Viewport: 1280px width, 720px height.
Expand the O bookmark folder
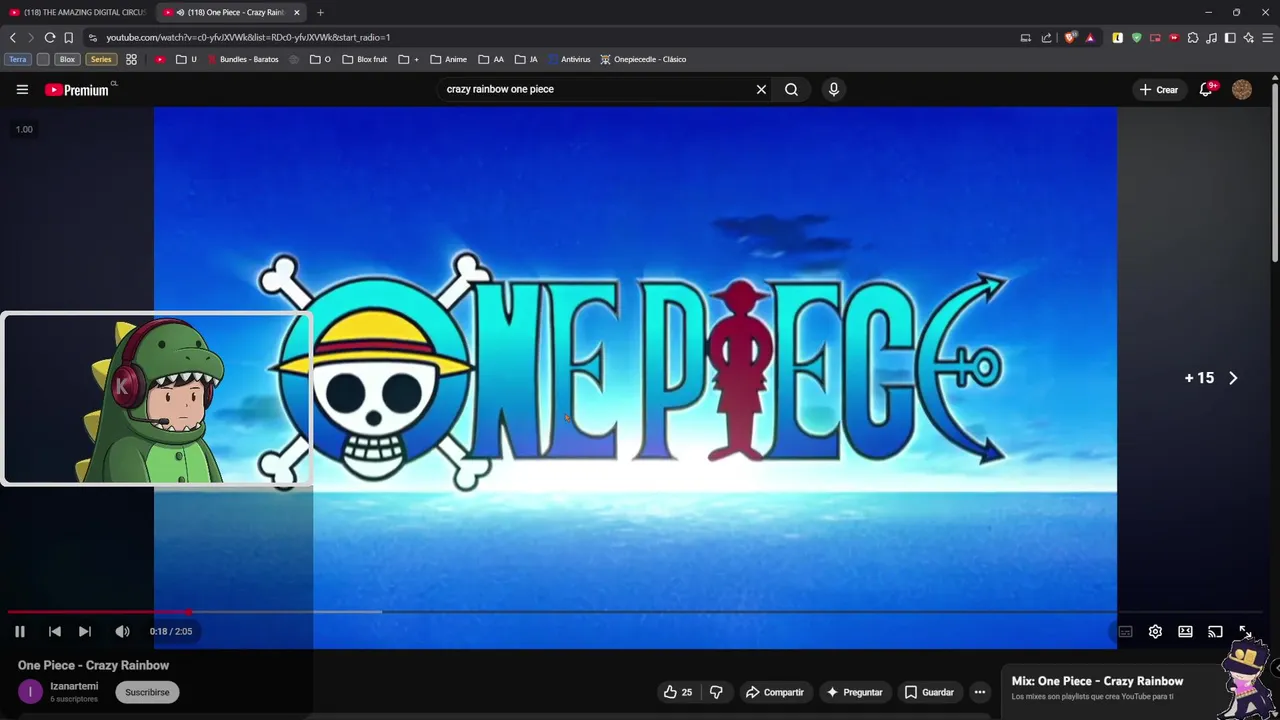coord(320,59)
